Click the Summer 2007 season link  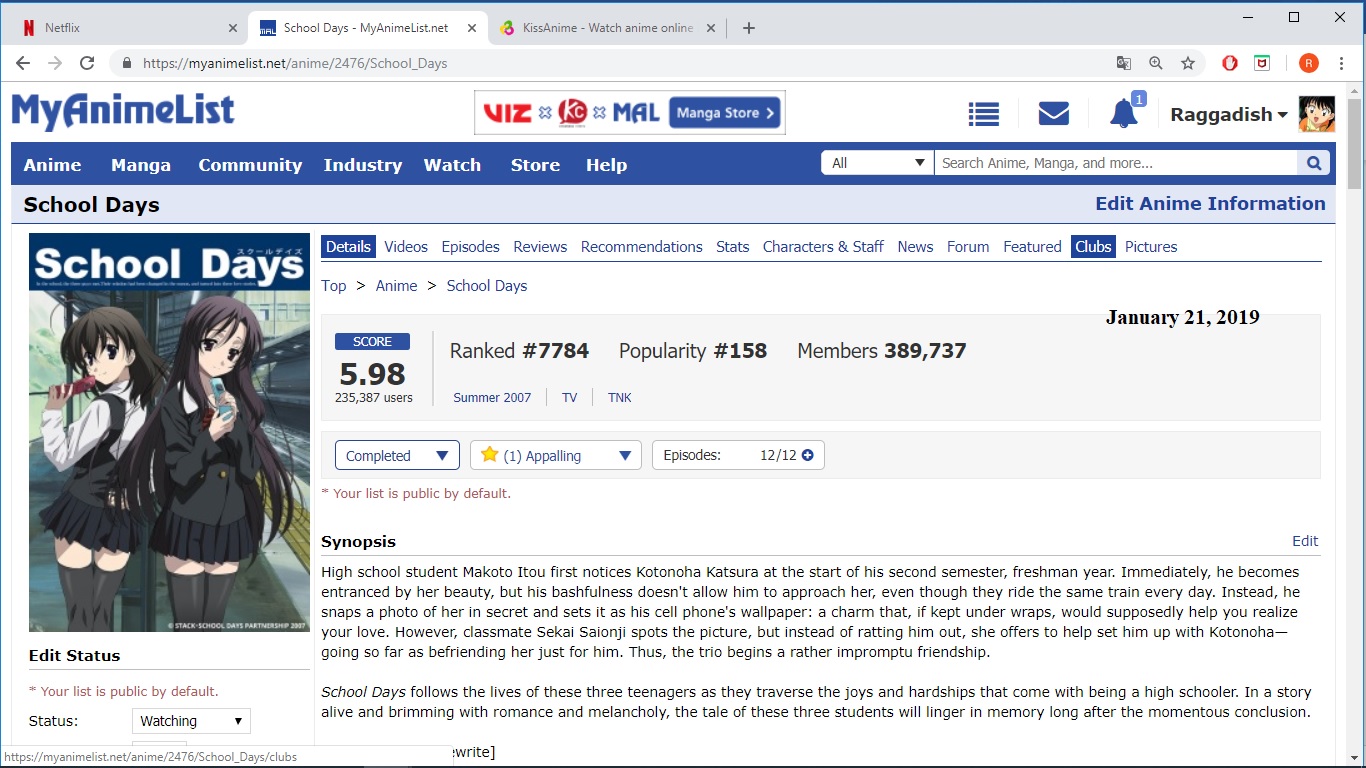492,398
